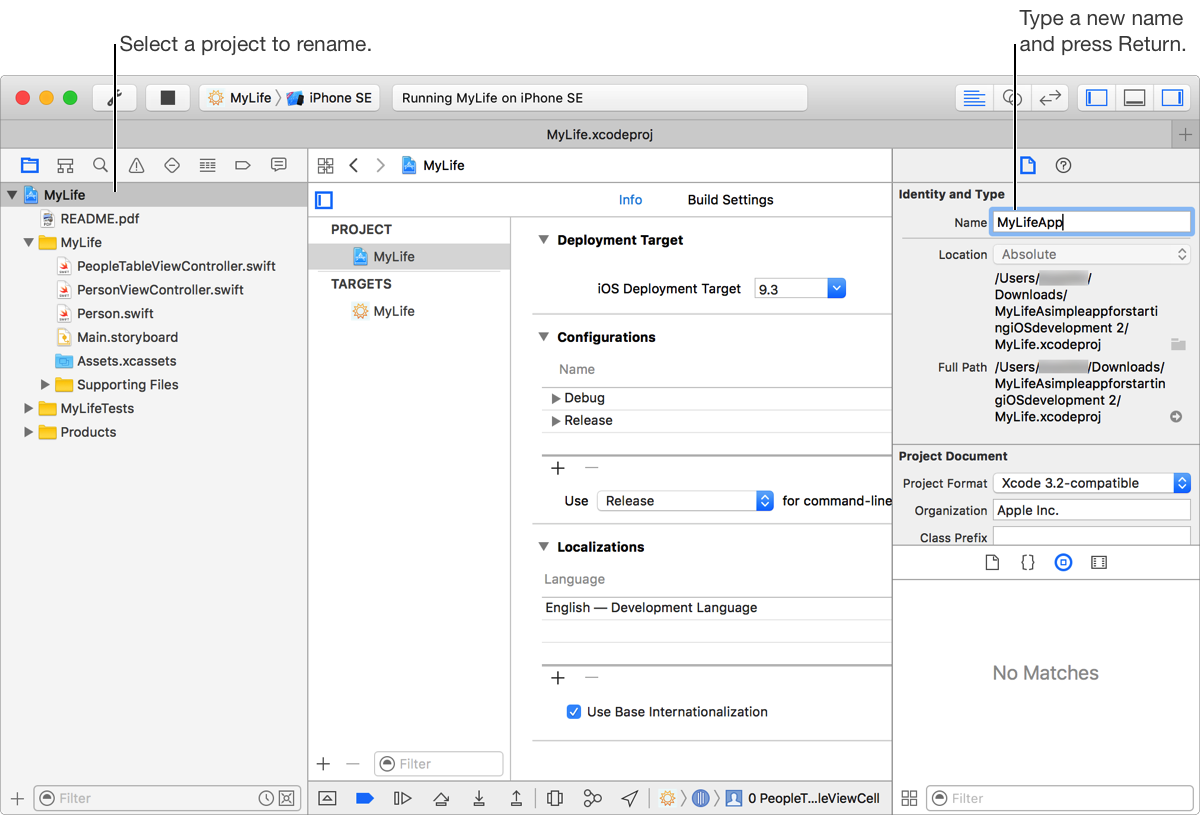1200x815 pixels.
Task: Switch to the Build Settings tab
Action: click(730, 200)
